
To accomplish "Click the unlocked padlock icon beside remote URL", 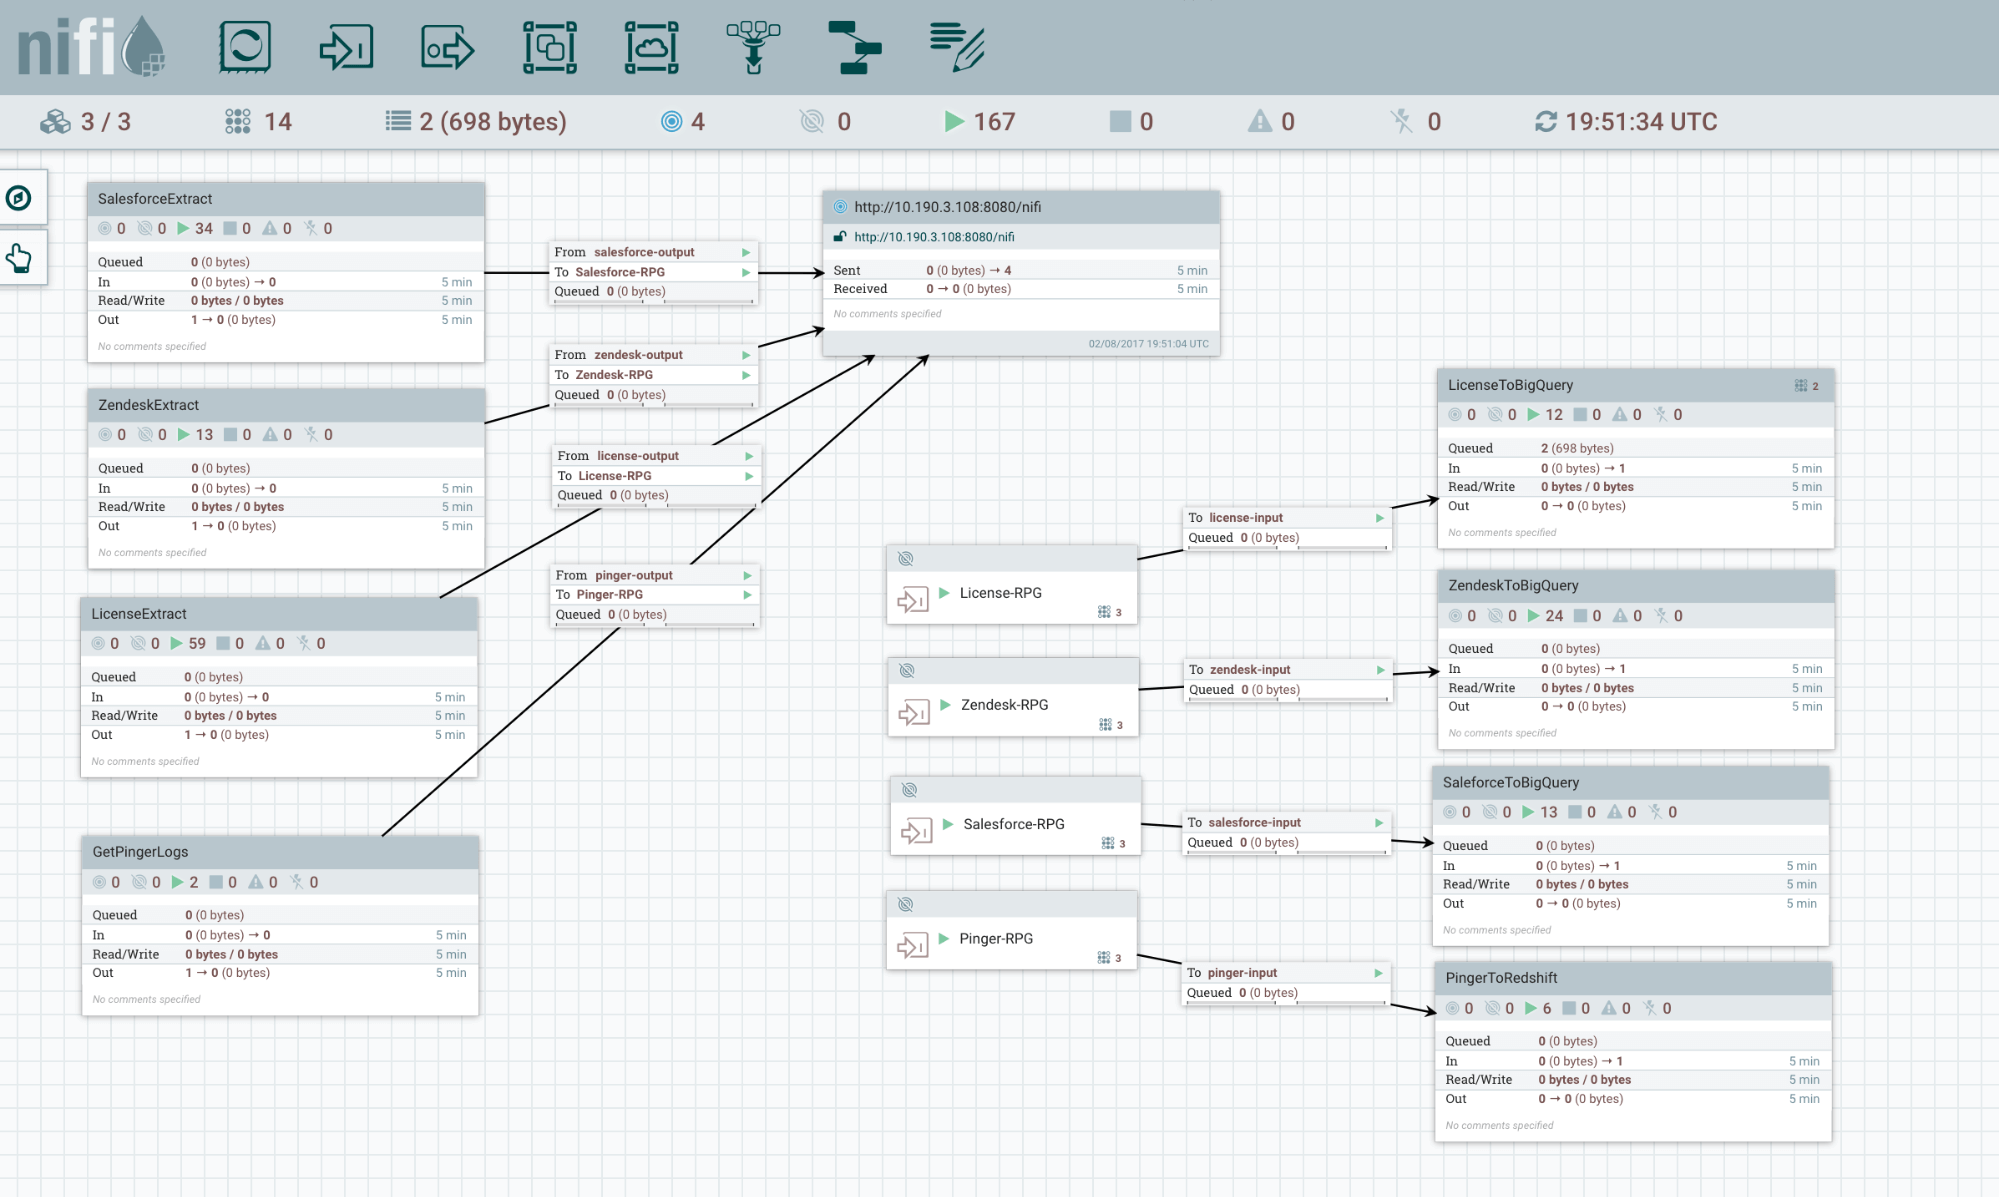I will tap(841, 237).
